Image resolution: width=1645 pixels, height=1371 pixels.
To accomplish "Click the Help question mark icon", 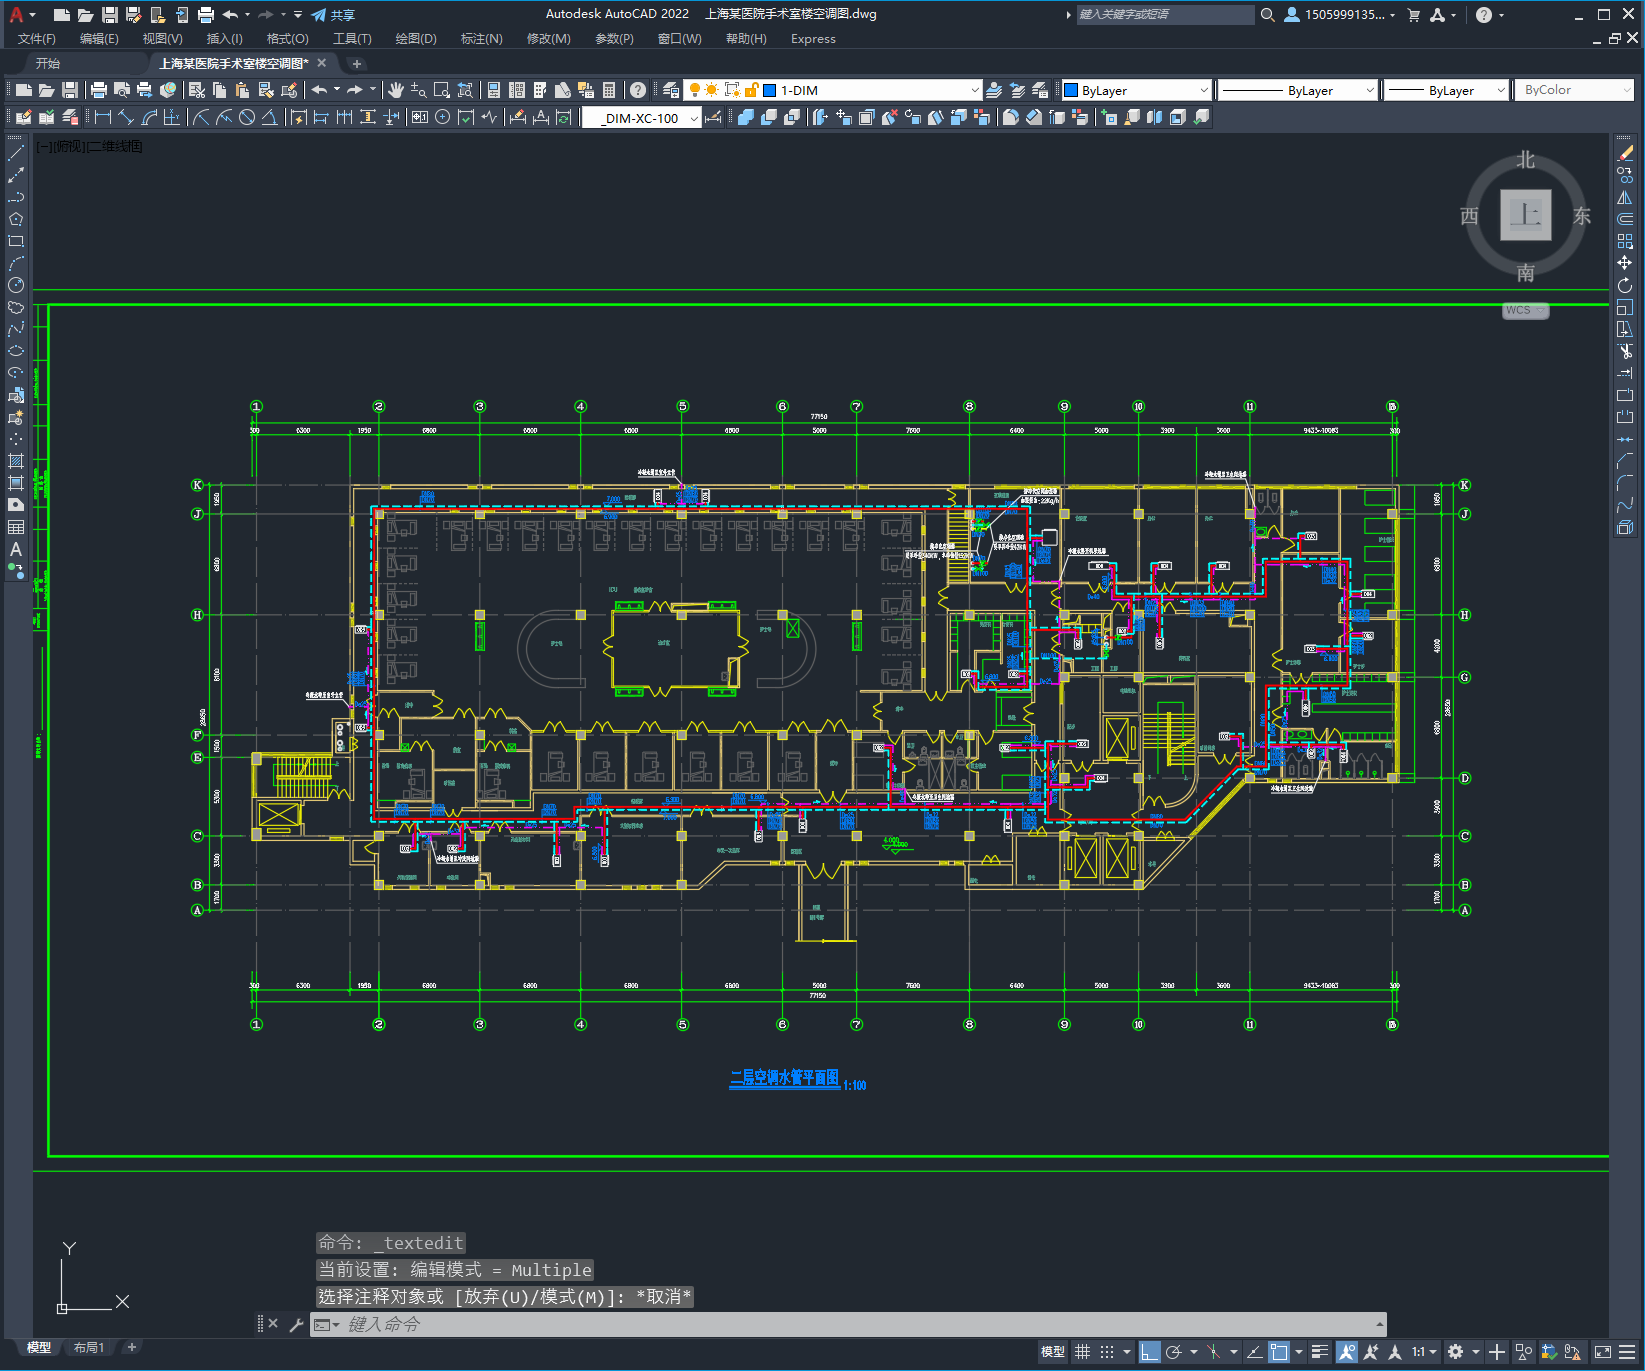I will 638,90.
